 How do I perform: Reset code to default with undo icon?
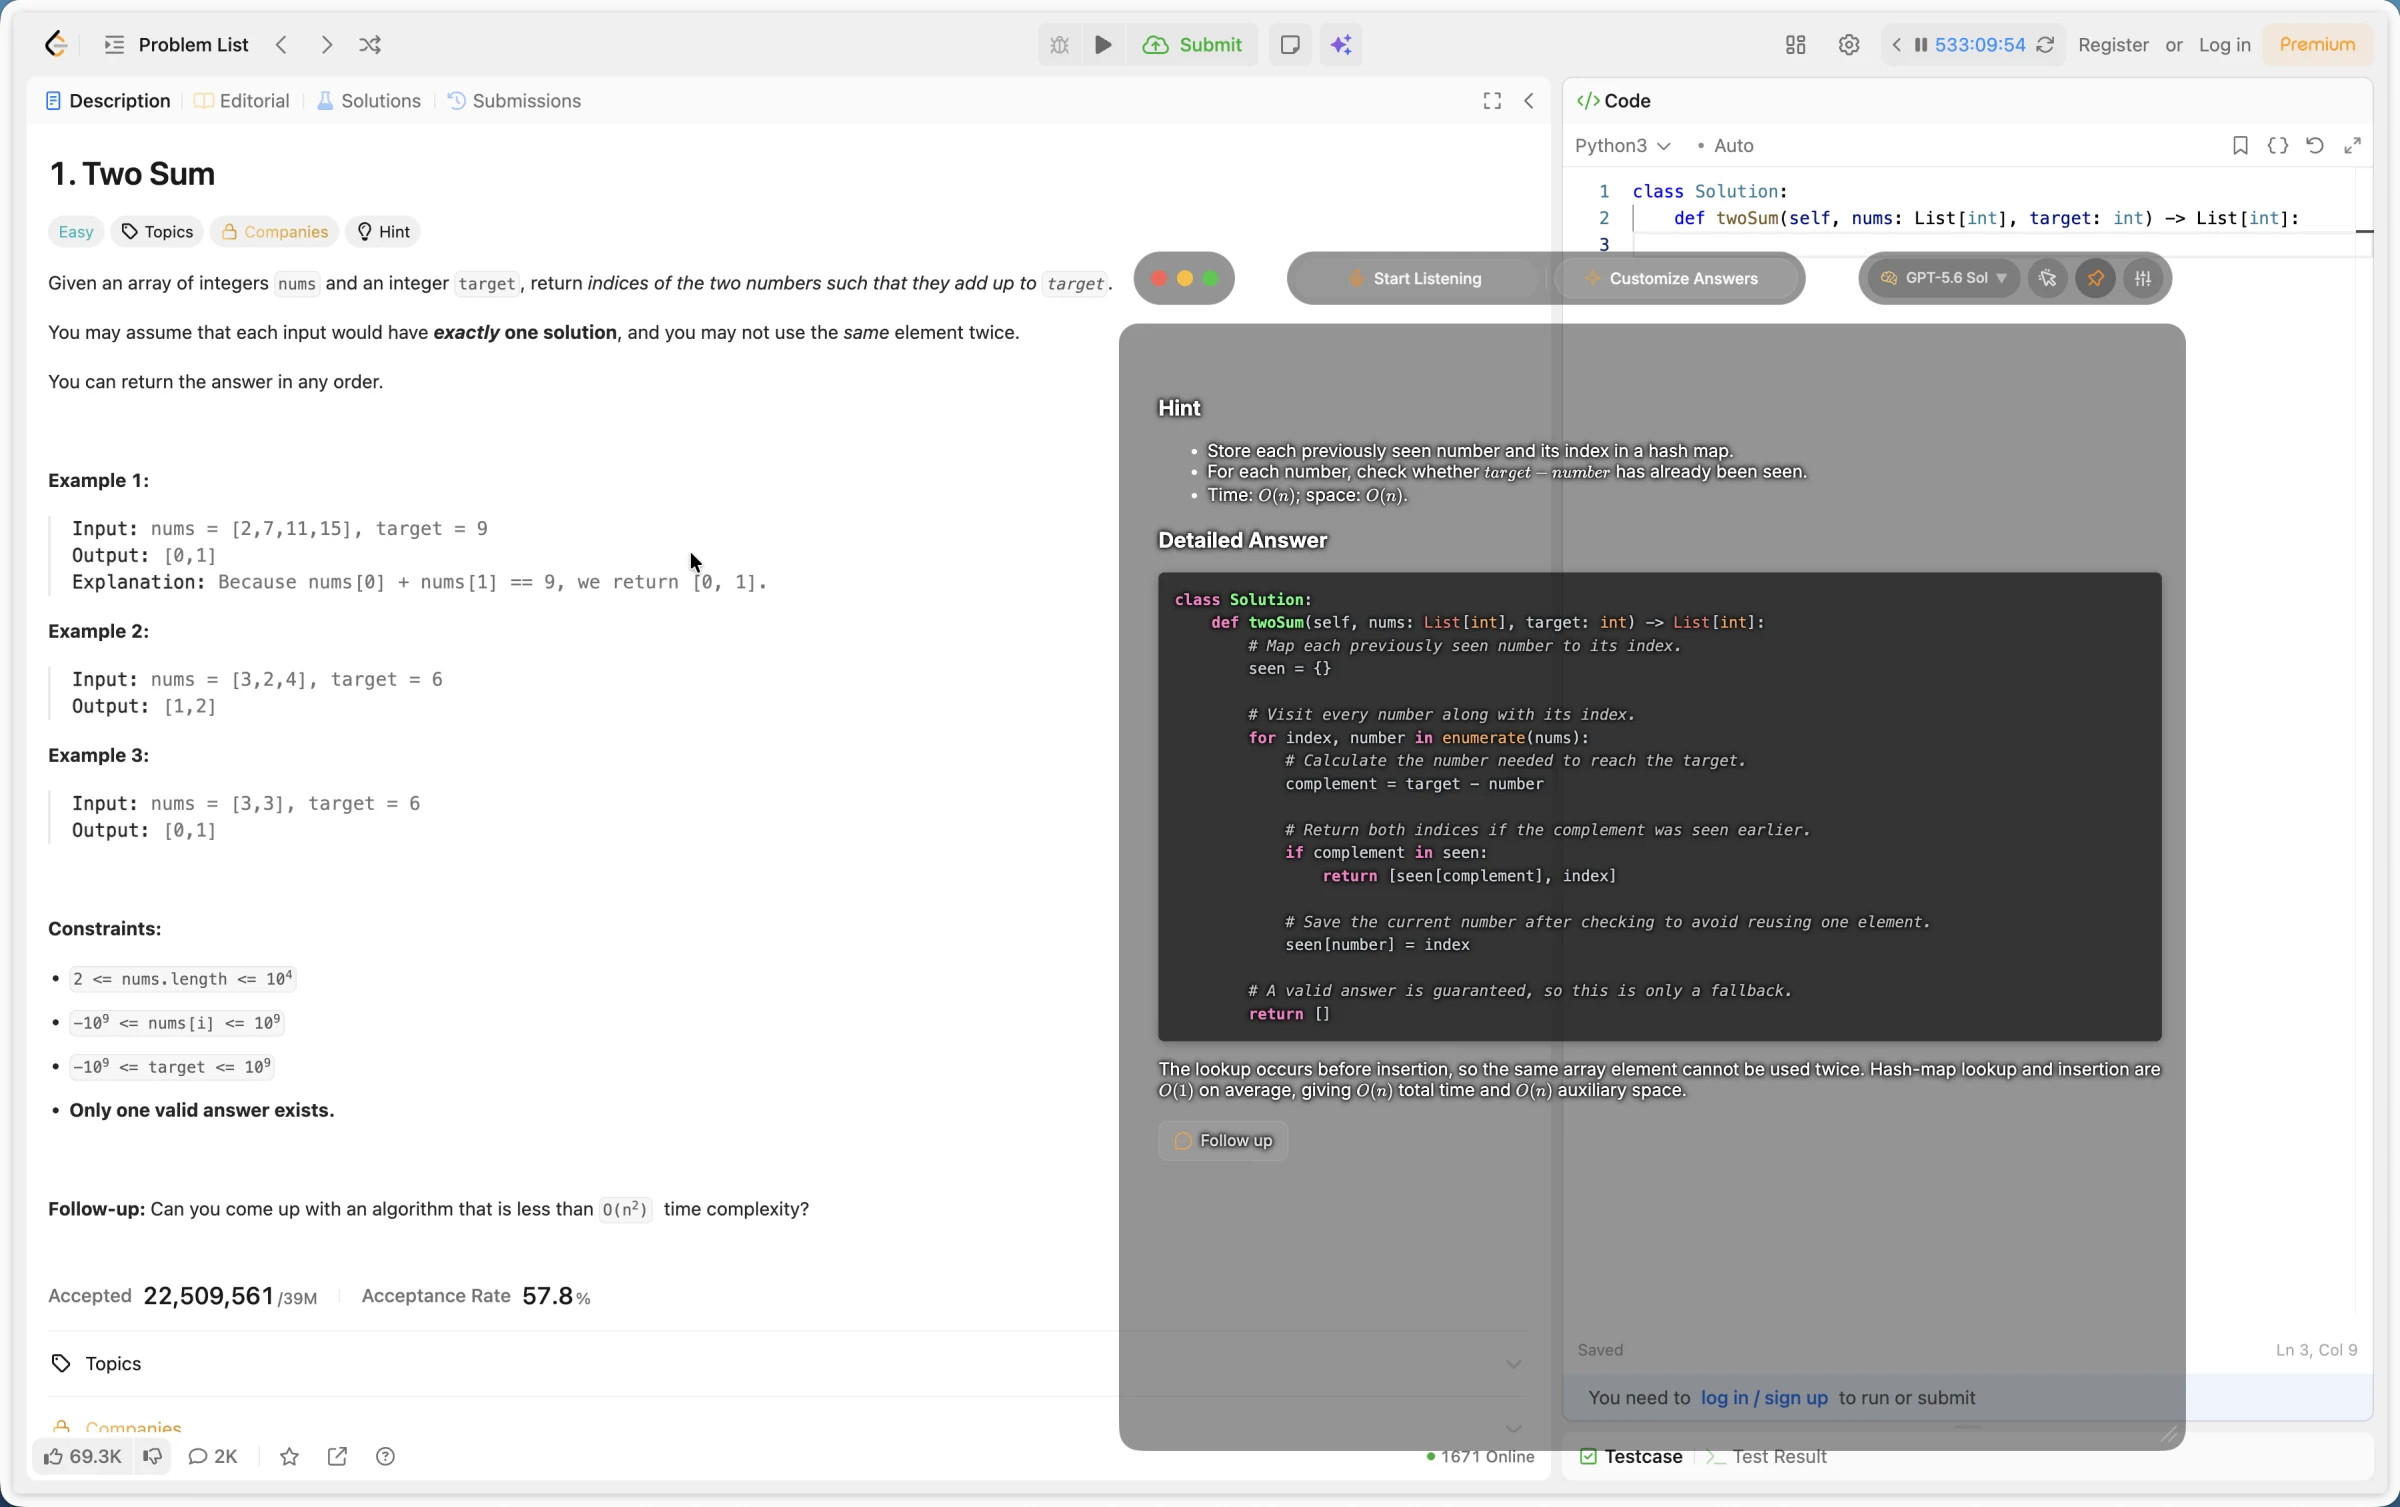click(x=2315, y=145)
